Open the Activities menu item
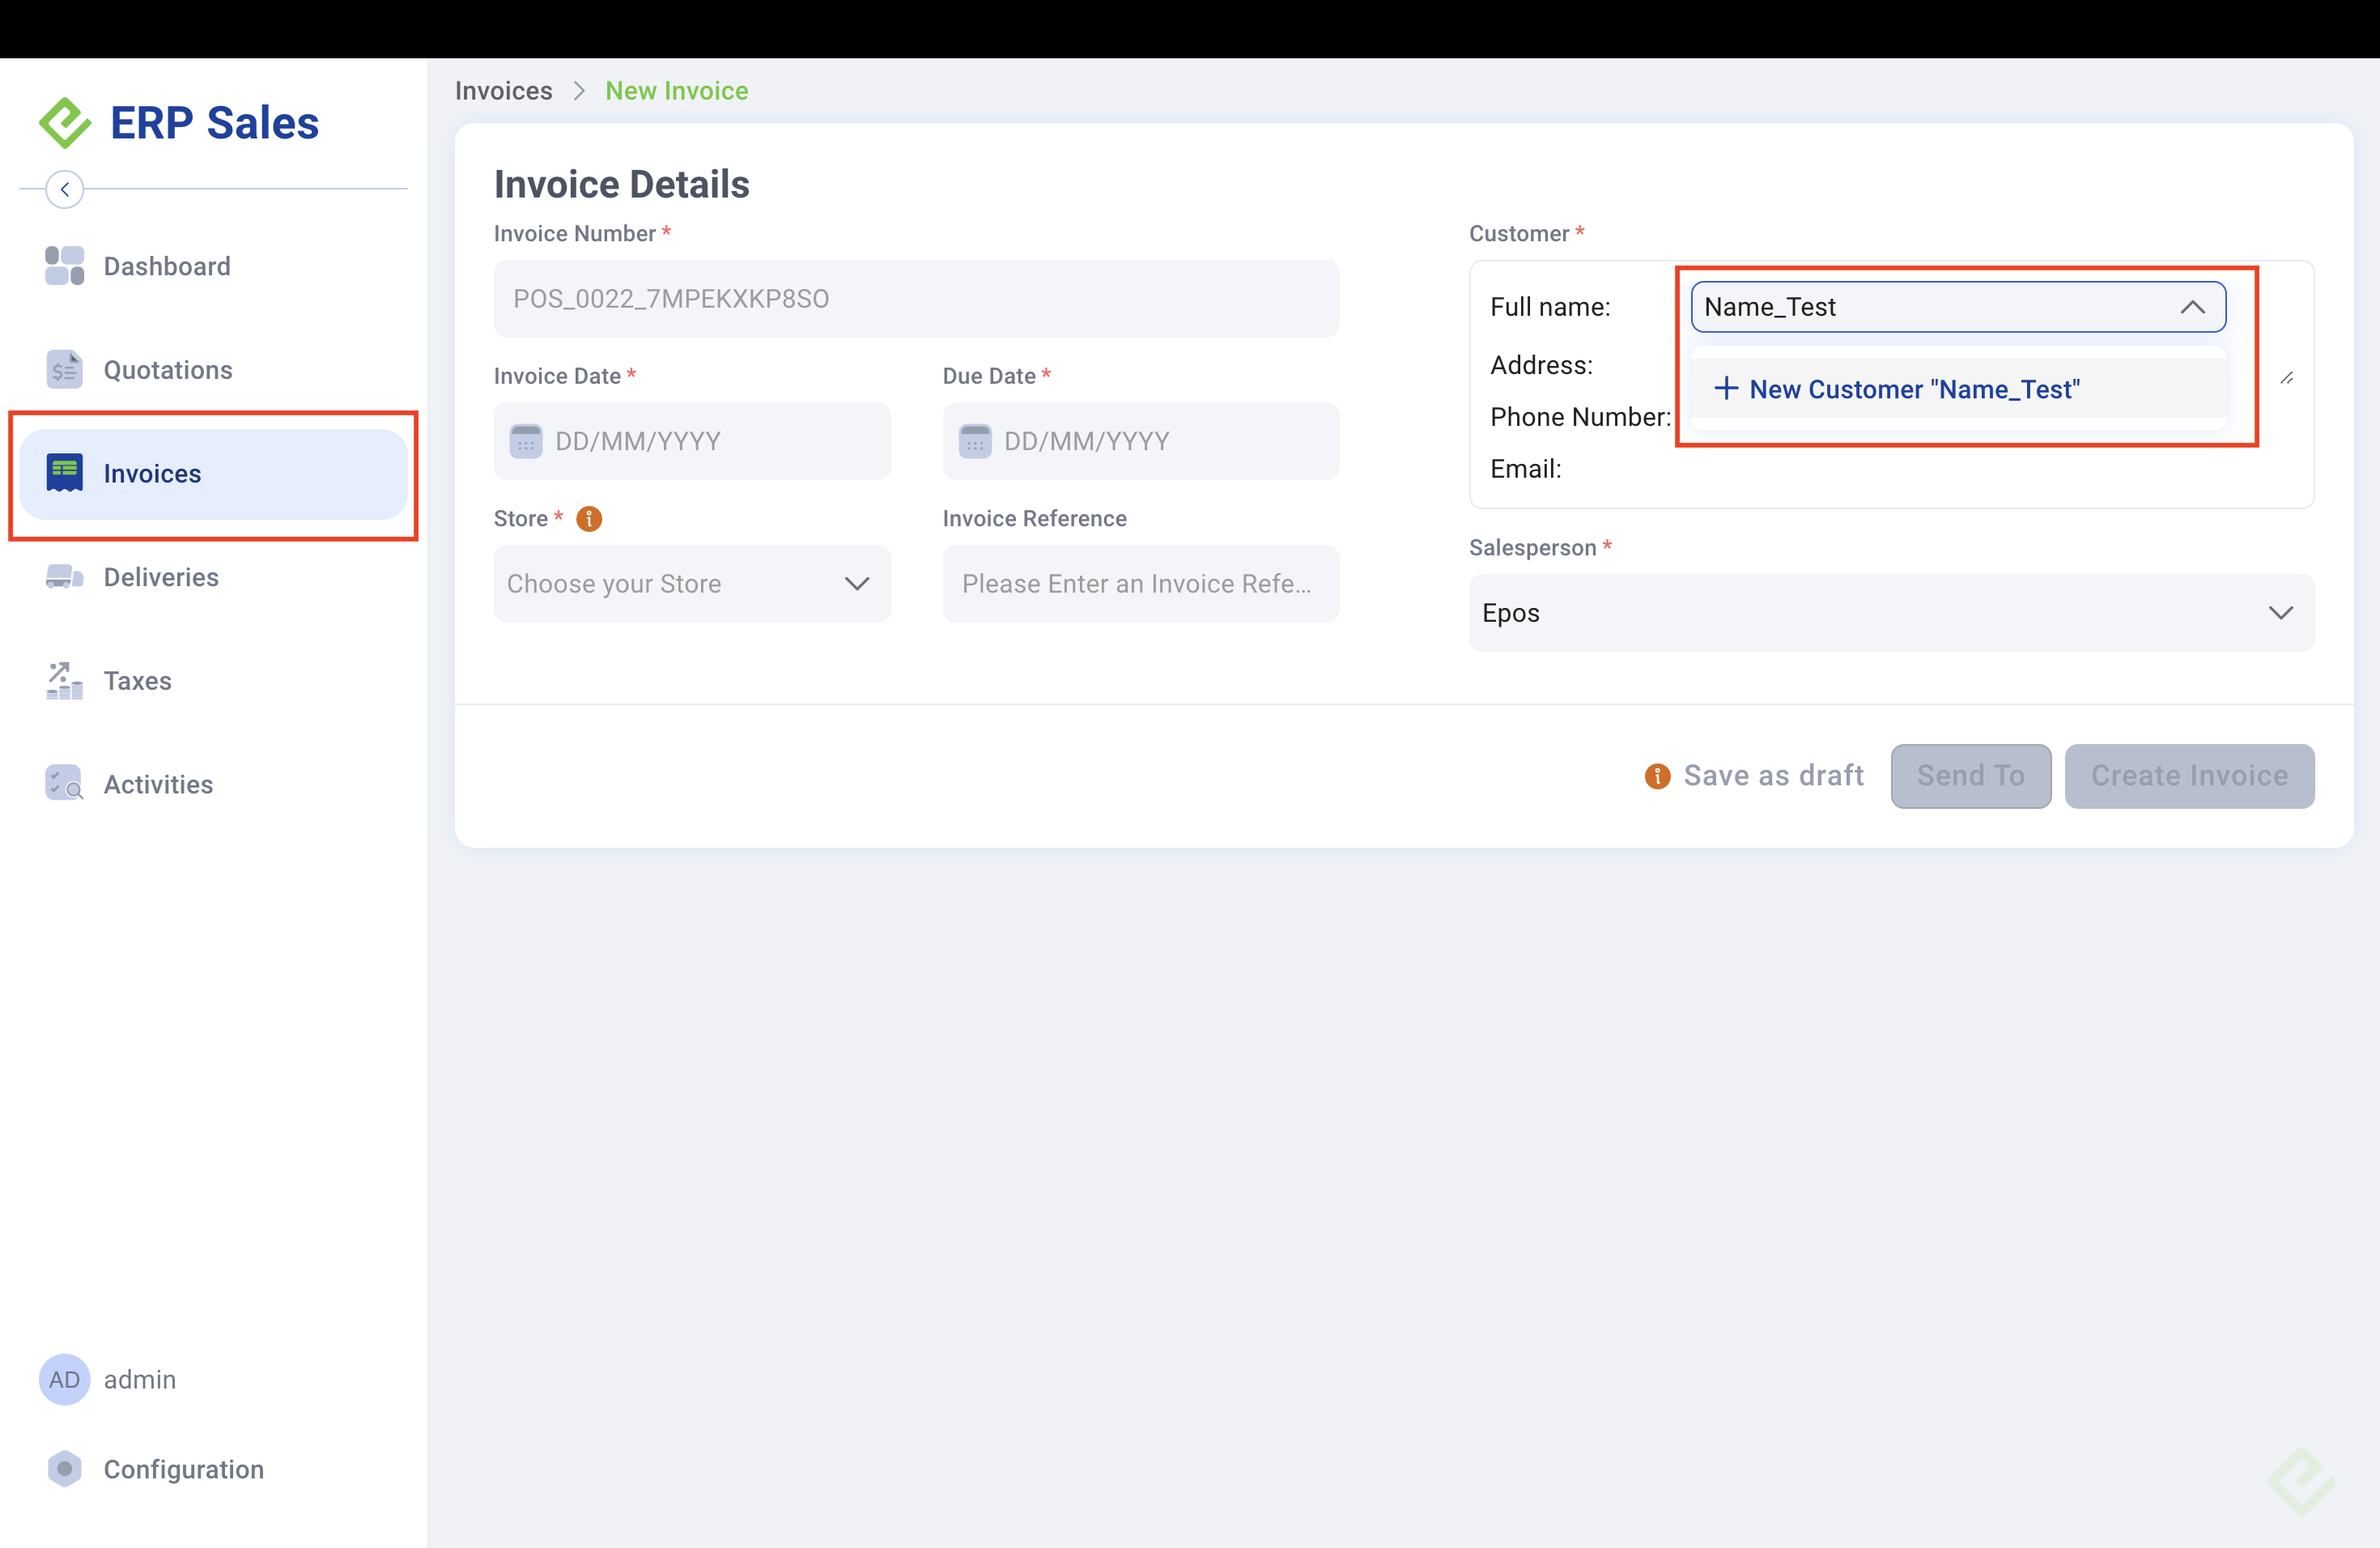 (x=213, y=784)
